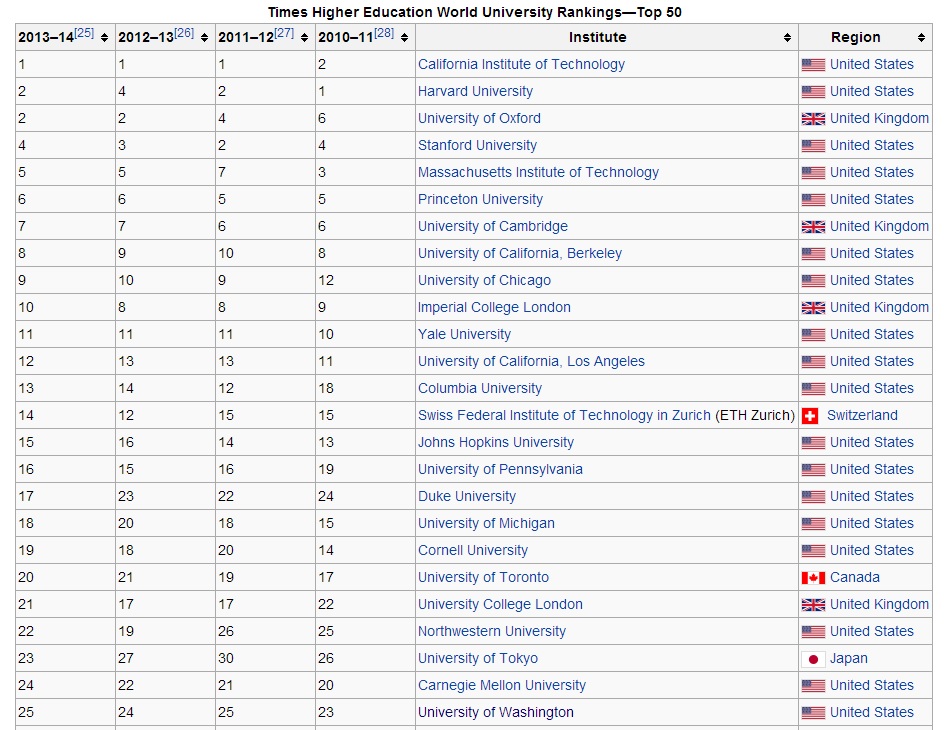Open University of Washington link
945x730 pixels.
click(x=496, y=712)
